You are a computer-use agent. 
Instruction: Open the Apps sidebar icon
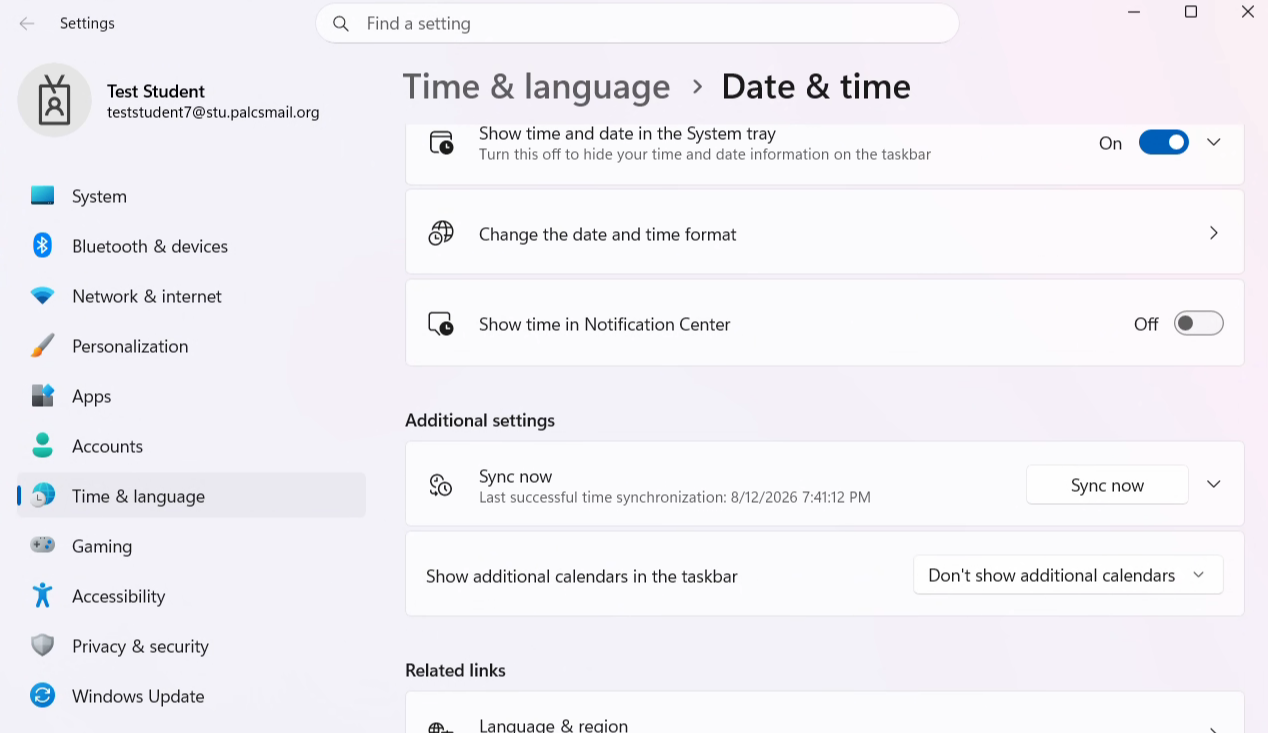point(42,396)
